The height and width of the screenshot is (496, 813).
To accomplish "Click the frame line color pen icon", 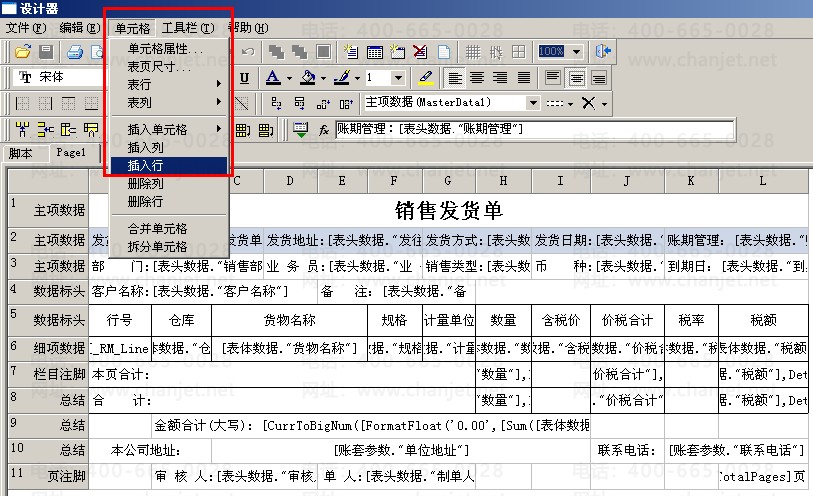I will pyautogui.click(x=342, y=78).
